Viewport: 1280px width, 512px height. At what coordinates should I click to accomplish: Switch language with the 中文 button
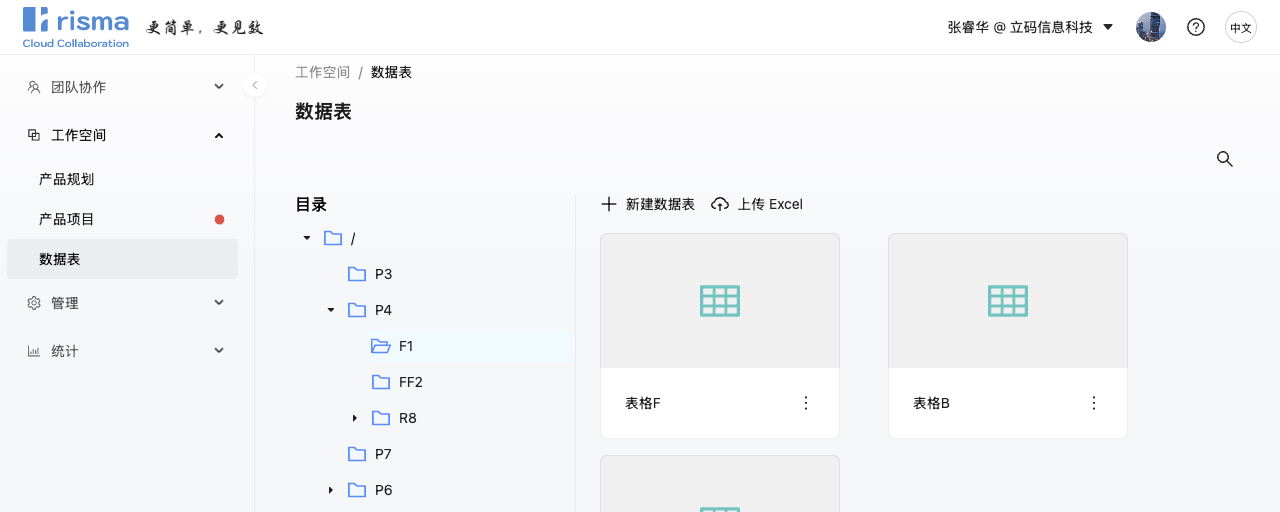pyautogui.click(x=1241, y=27)
